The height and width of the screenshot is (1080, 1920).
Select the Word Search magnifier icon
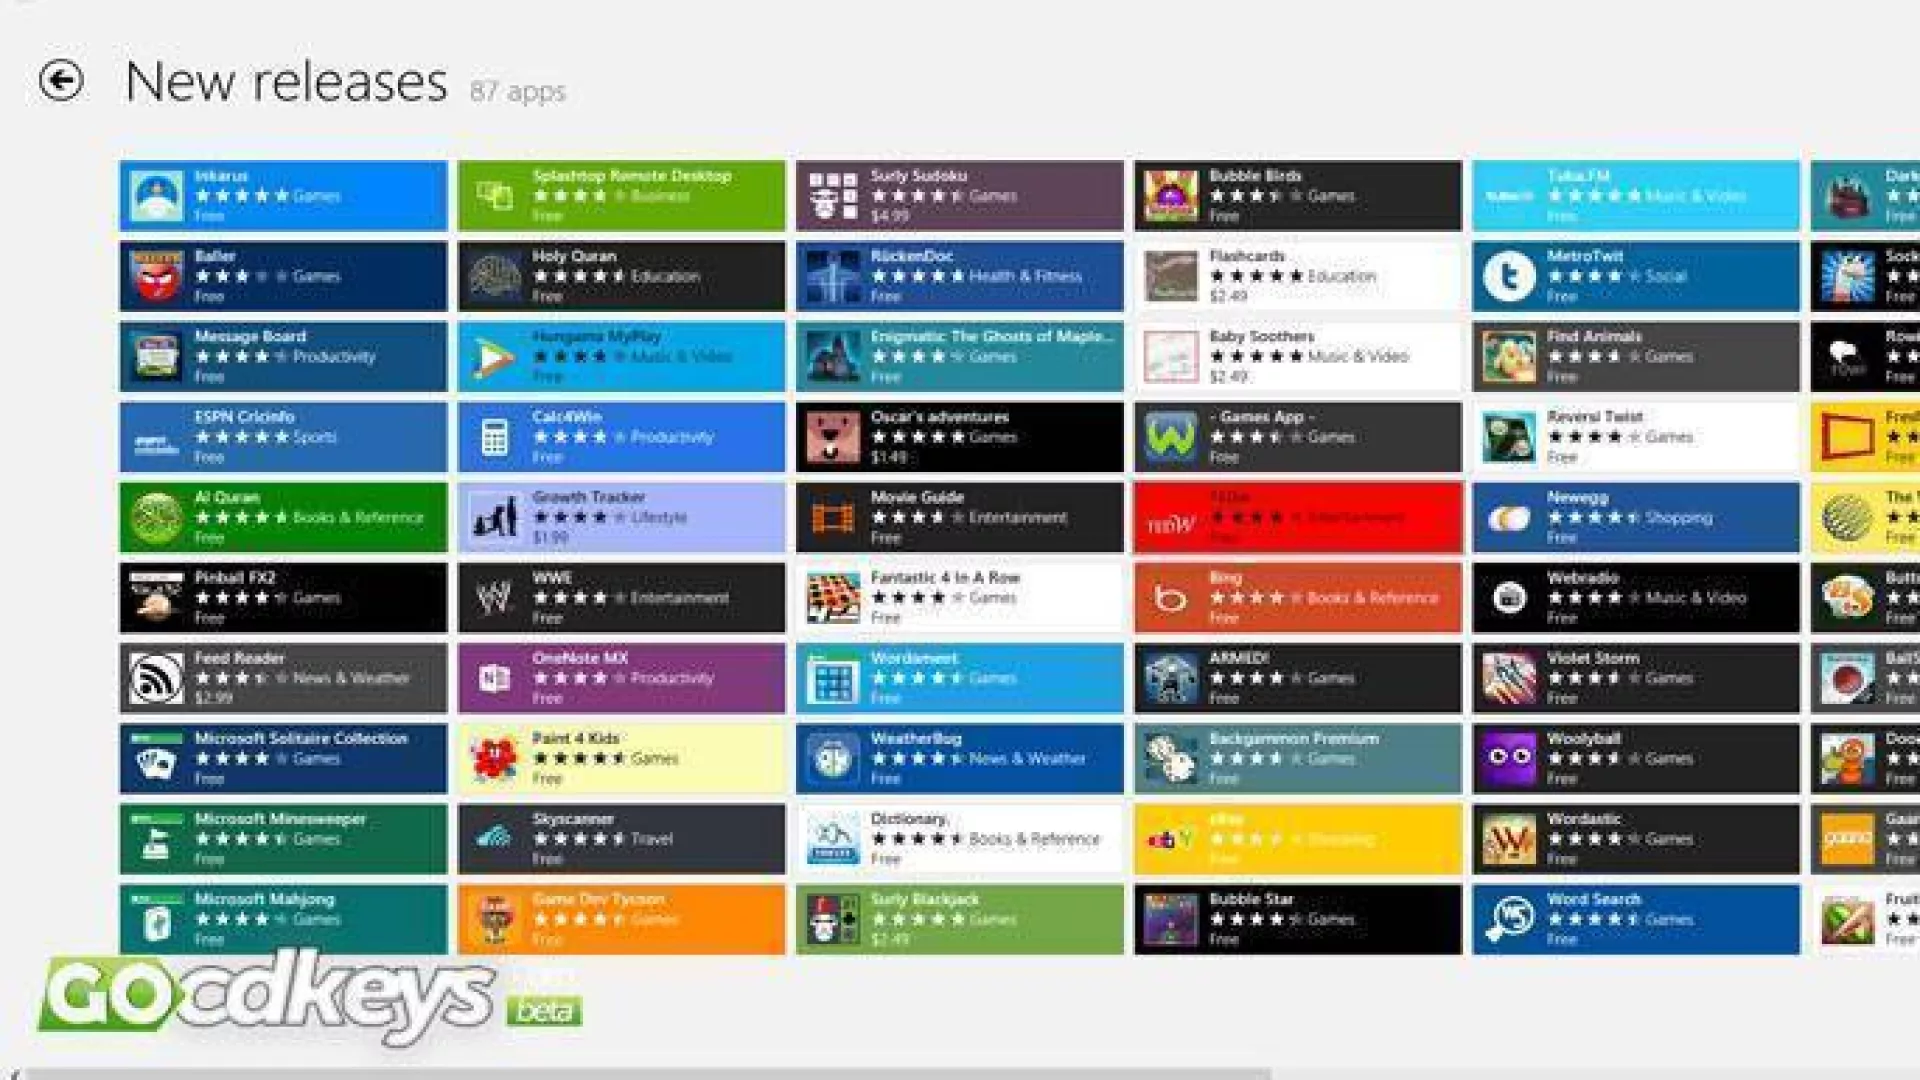tap(1509, 919)
